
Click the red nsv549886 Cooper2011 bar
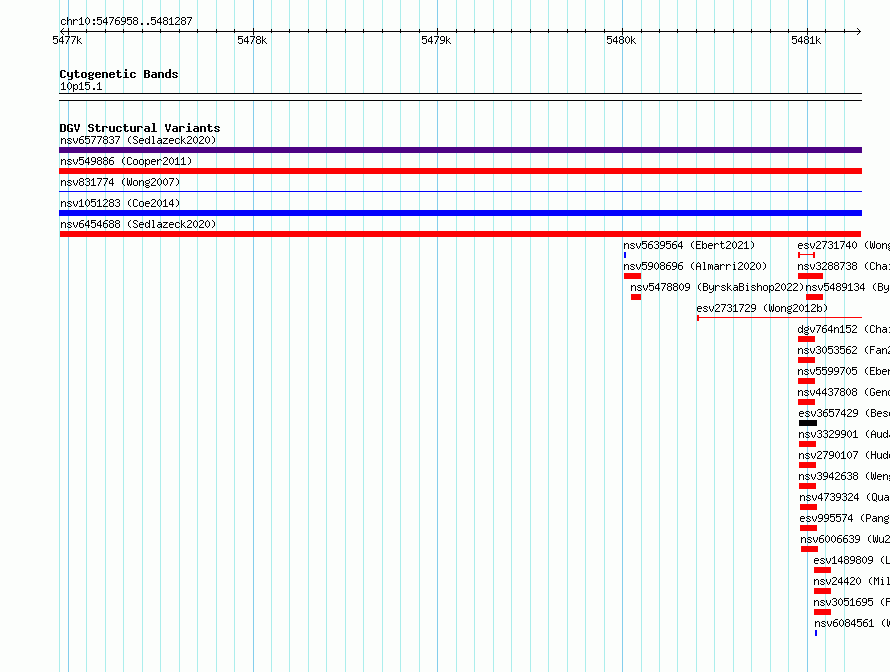click(460, 171)
